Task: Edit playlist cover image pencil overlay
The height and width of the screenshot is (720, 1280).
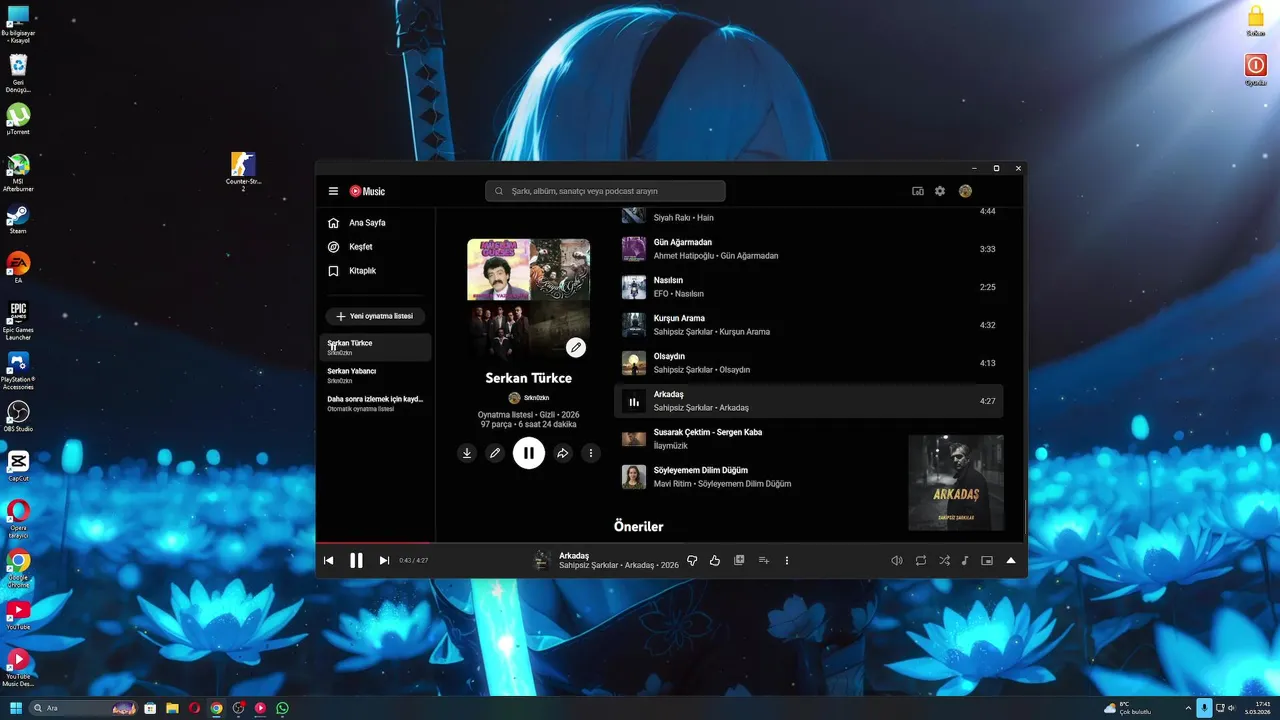Action: (x=576, y=347)
